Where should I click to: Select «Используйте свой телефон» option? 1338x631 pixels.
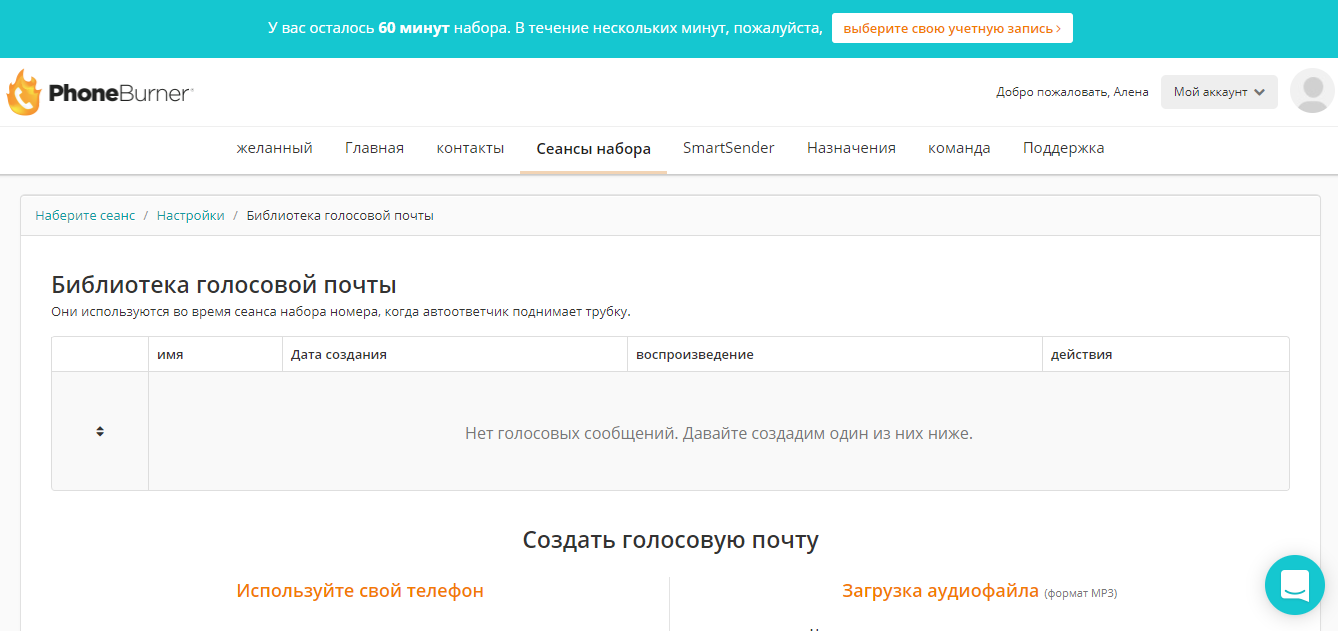359,590
